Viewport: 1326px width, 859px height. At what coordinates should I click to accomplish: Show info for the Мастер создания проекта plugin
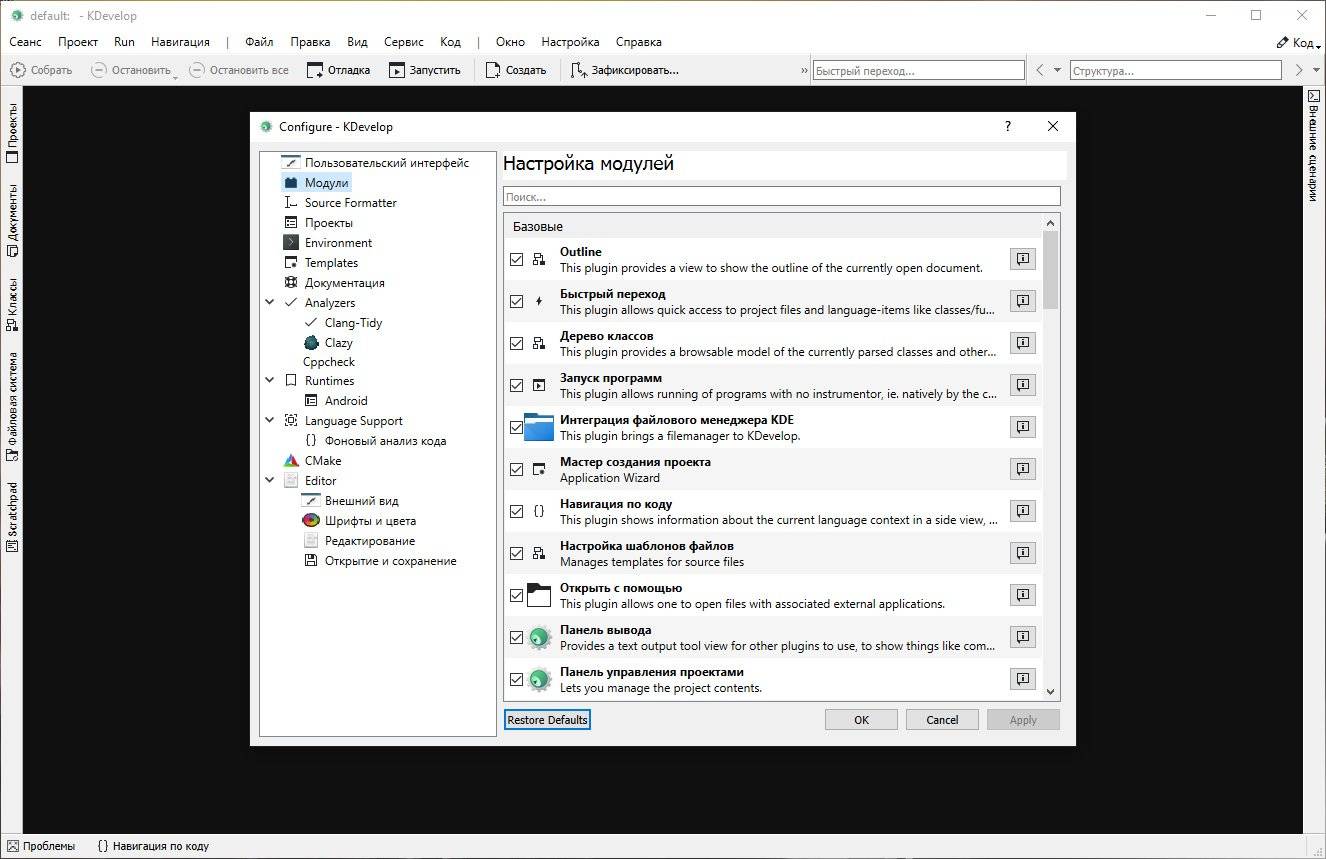[x=1023, y=469]
